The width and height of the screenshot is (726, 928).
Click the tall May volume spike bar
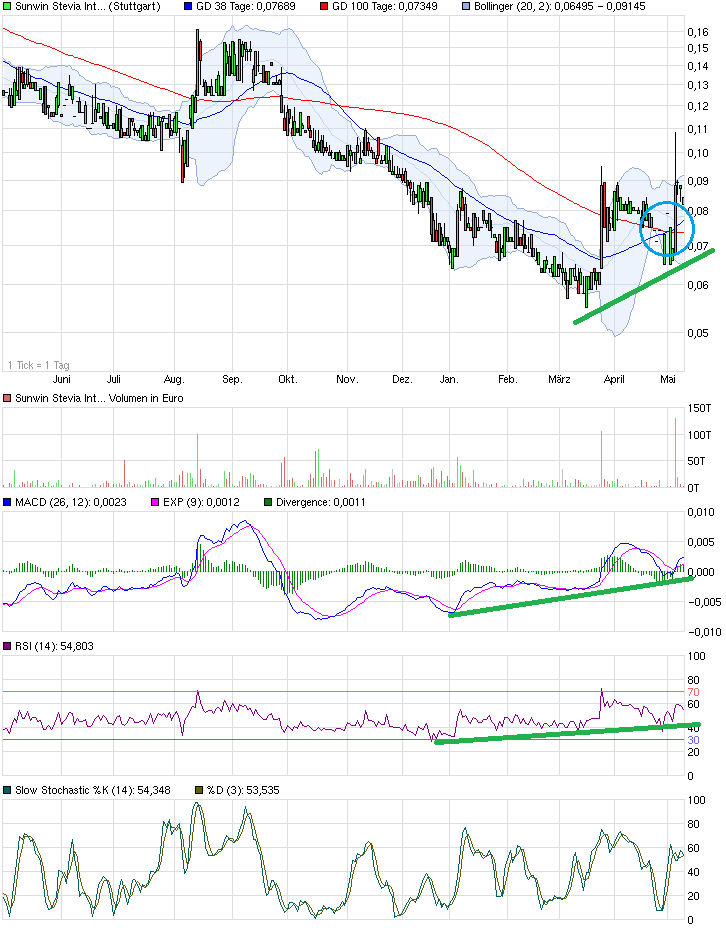(x=675, y=453)
